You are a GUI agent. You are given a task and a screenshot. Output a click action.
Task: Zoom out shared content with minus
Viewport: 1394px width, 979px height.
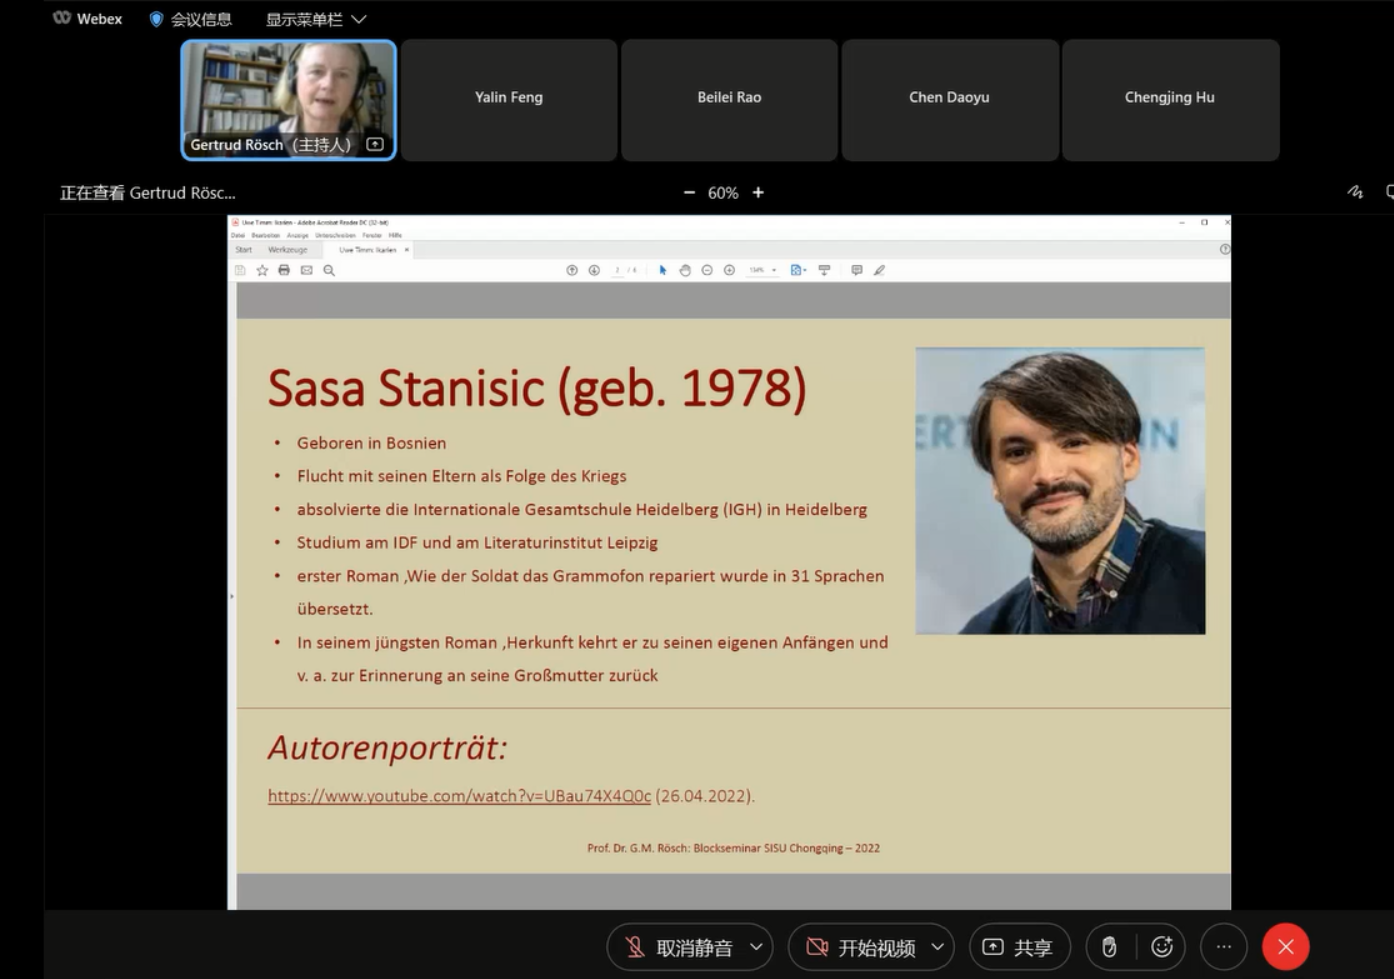(x=689, y=192)
